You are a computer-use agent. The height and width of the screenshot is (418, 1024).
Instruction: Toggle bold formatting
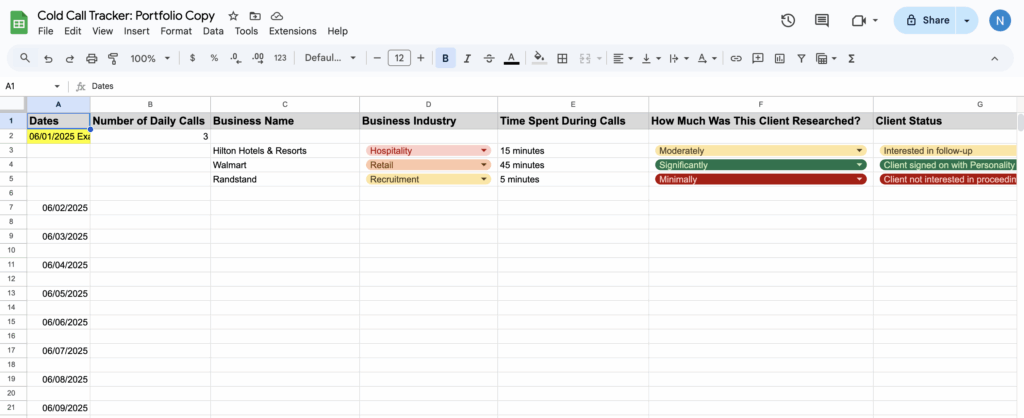[445, 58]
